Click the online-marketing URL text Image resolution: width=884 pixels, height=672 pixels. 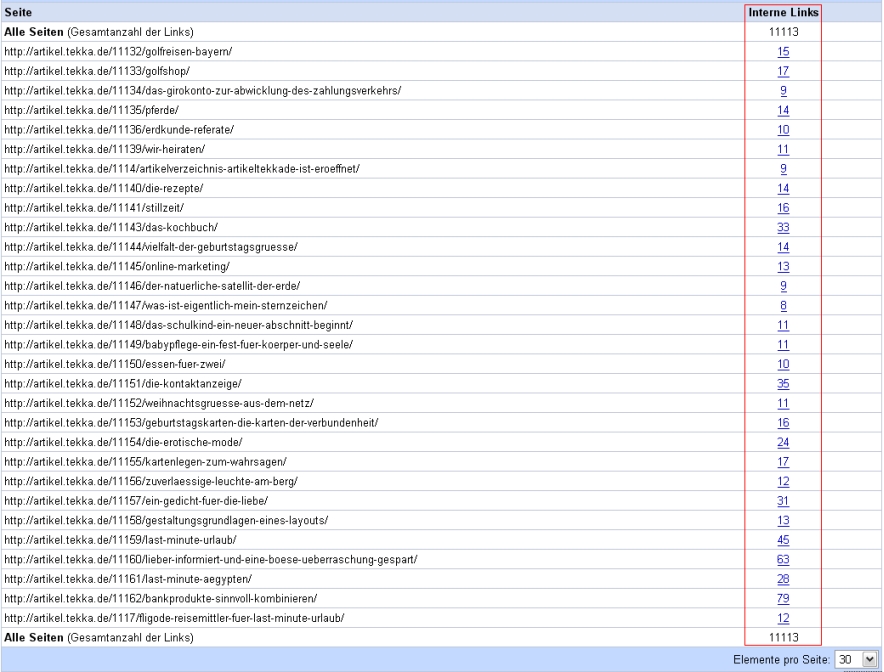117,267
